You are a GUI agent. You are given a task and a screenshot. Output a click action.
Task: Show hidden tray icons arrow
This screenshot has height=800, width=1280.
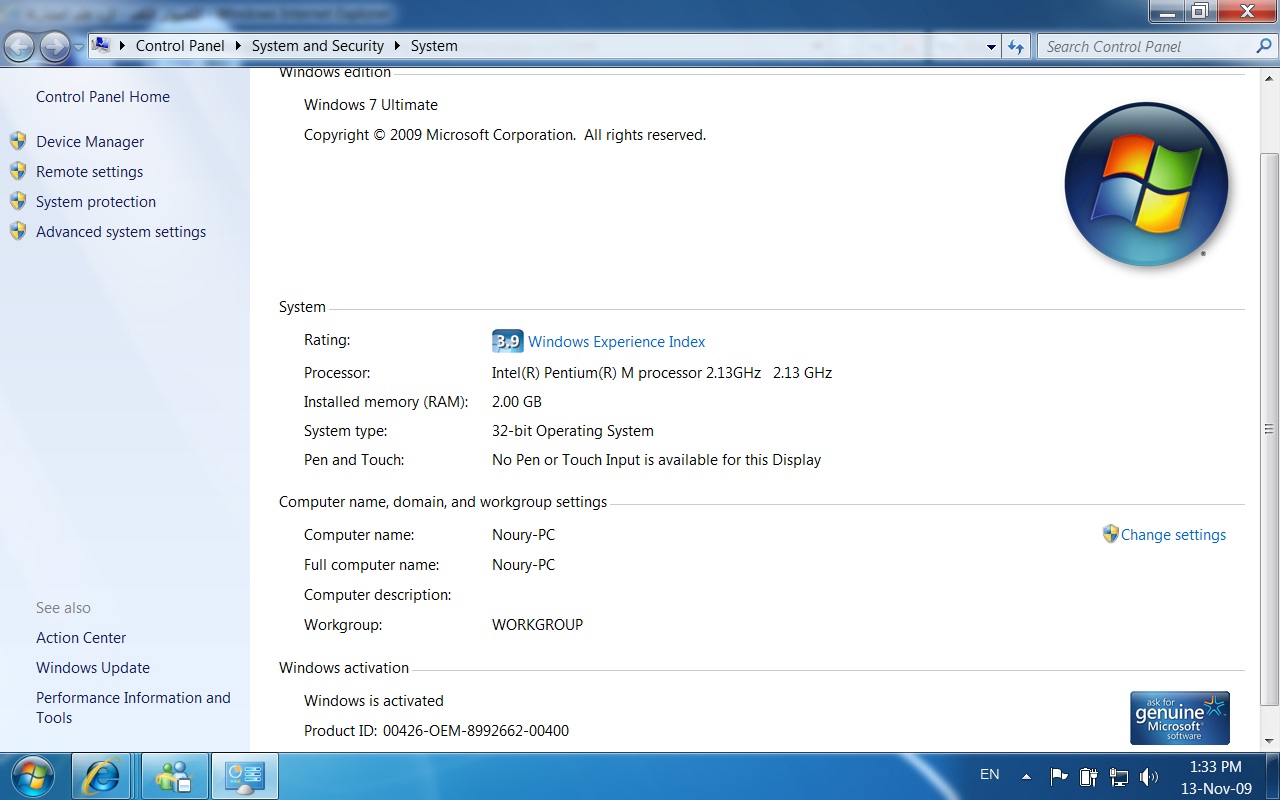[x=1026, y=776]
